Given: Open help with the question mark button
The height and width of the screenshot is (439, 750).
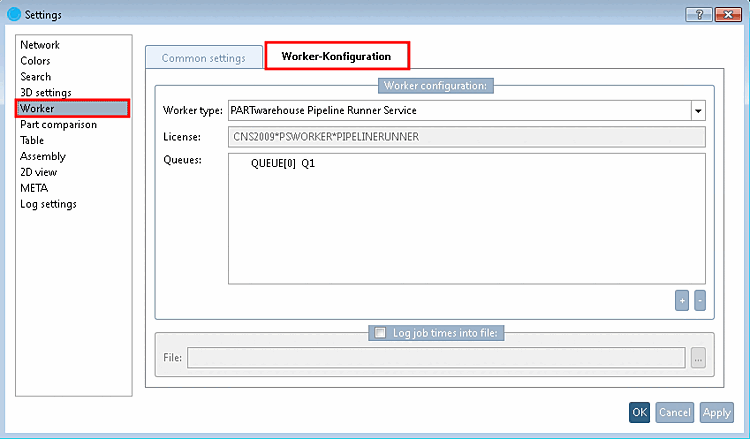Looking at the screenshot, I should 699,15.
